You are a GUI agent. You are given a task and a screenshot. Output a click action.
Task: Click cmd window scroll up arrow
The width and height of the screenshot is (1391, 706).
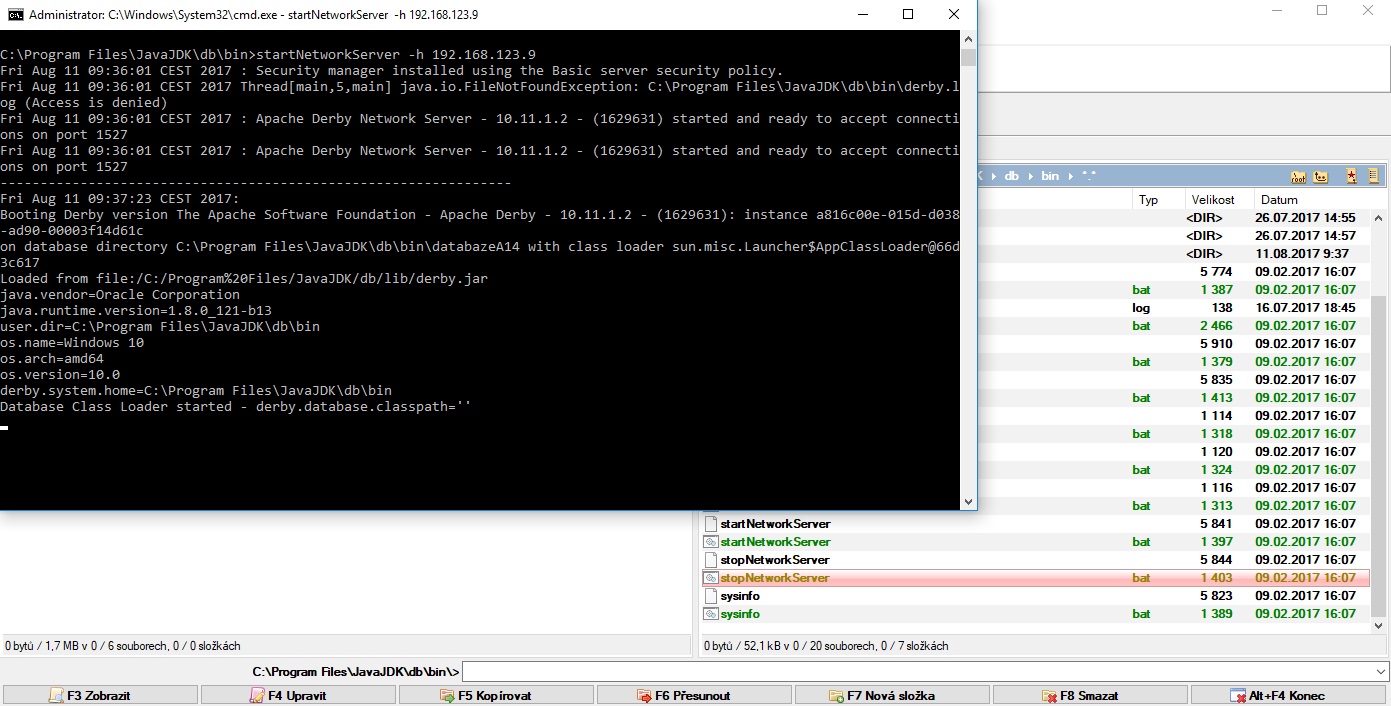pyautogui.click(x=968, y=39)
